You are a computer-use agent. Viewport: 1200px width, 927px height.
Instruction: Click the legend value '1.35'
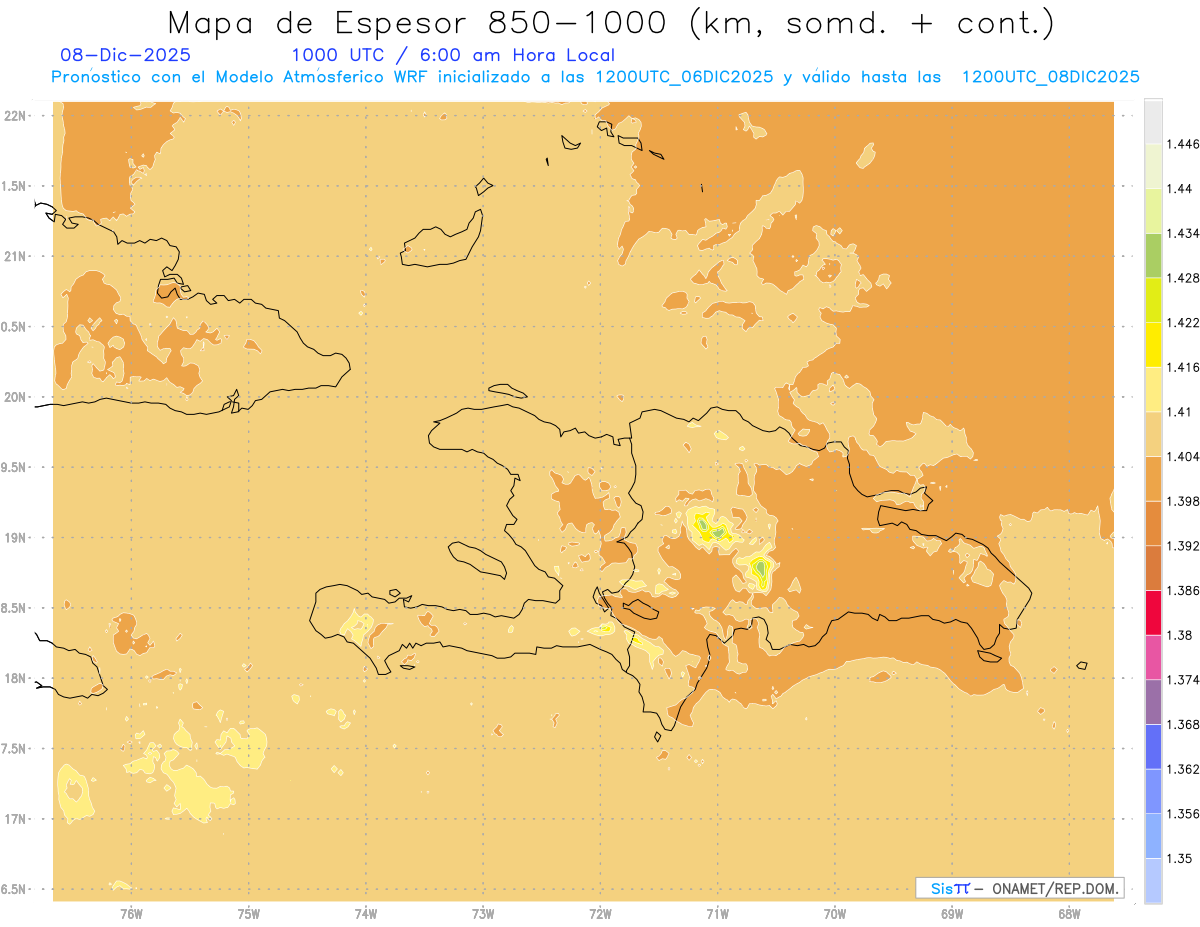tap(1181, 858)
